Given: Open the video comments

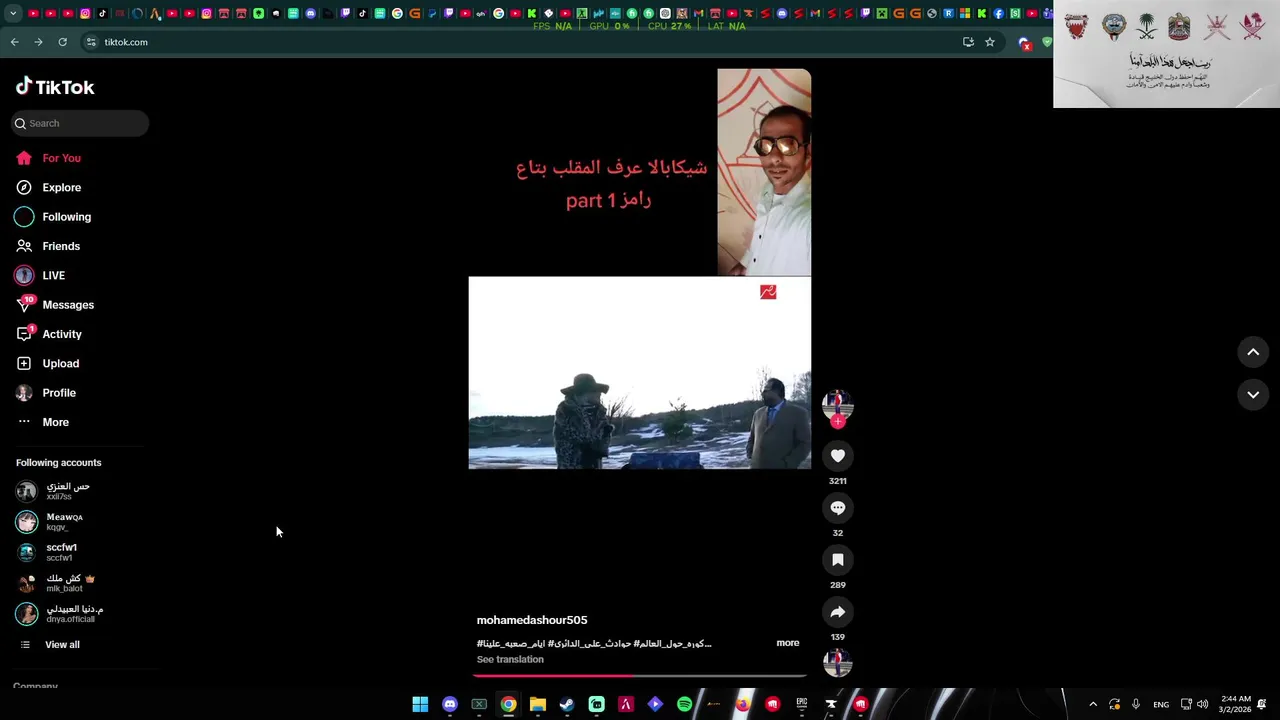Looking at the screenshot, I should tap(838, 508).
